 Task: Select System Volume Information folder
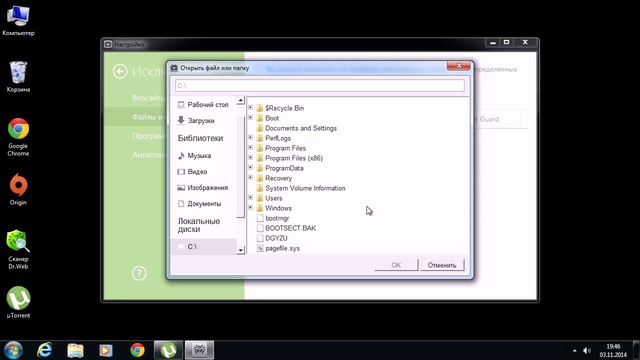coord(301,188)
